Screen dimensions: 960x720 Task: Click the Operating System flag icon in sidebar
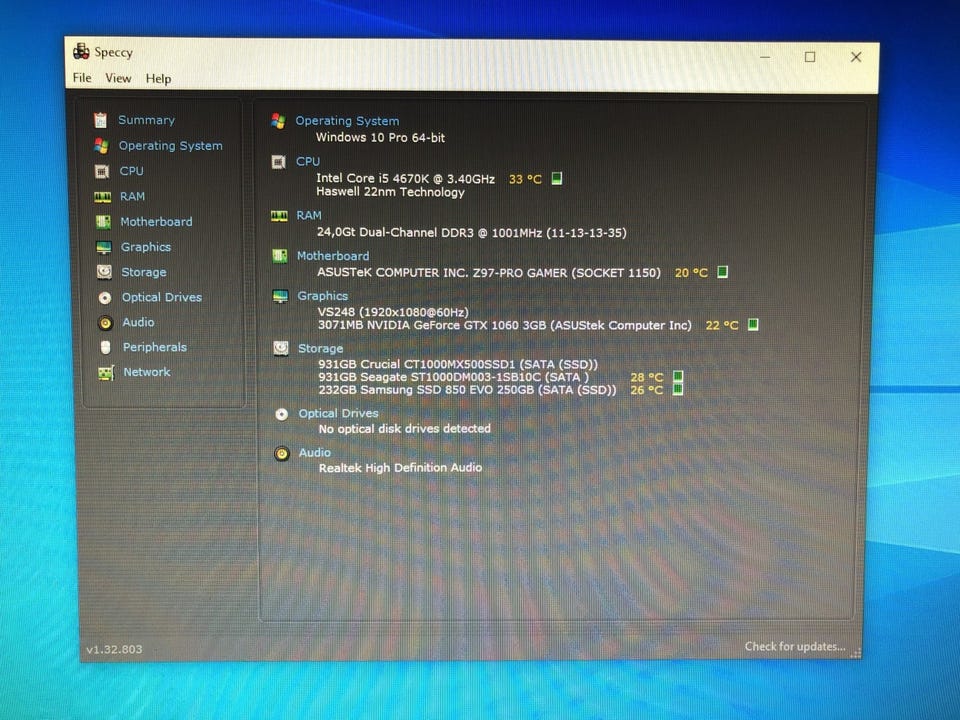tap(102, 146)
